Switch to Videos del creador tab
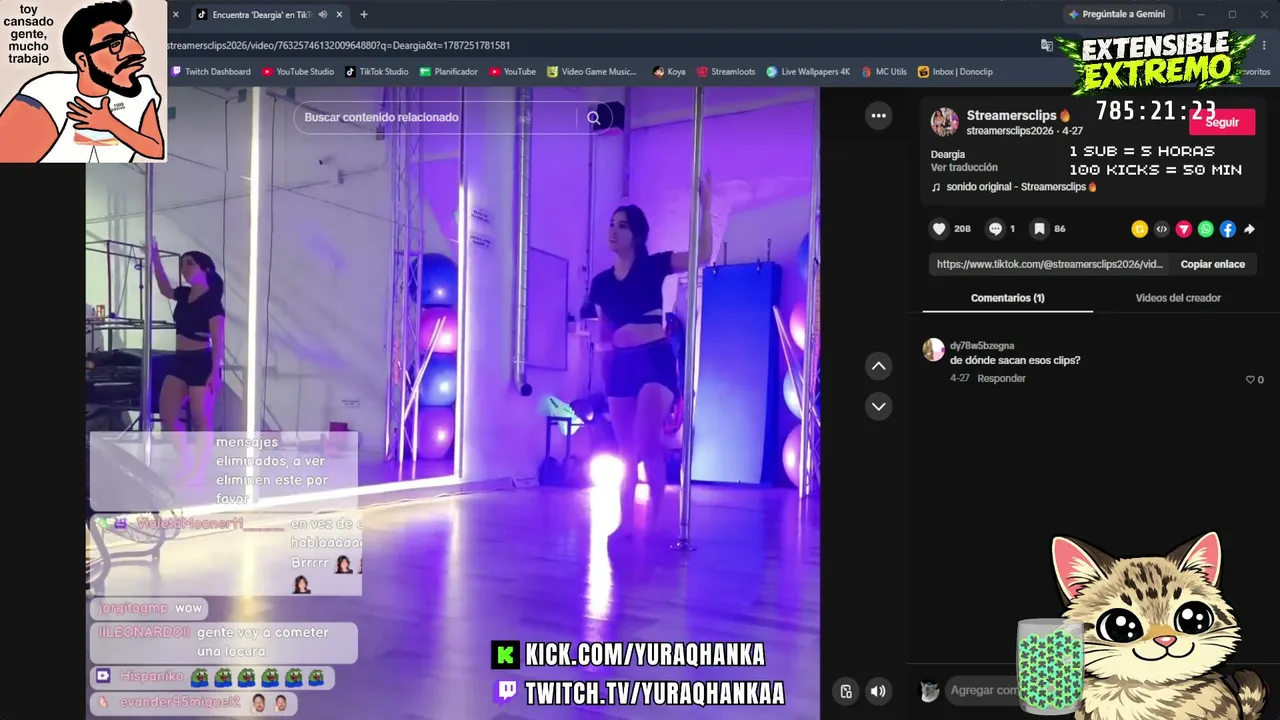Image resolution: width=1280 pixels, height=720 pixels. 1178,298
